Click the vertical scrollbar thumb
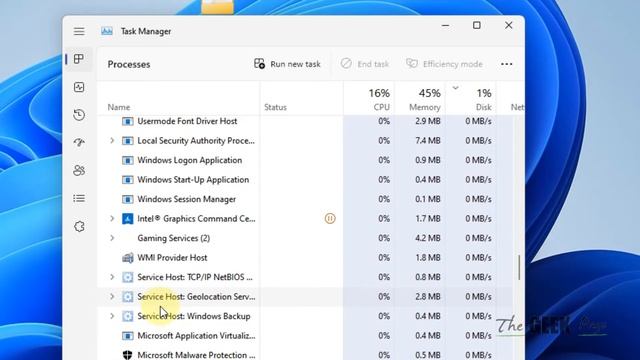640x360 pixels. [519, 268]
